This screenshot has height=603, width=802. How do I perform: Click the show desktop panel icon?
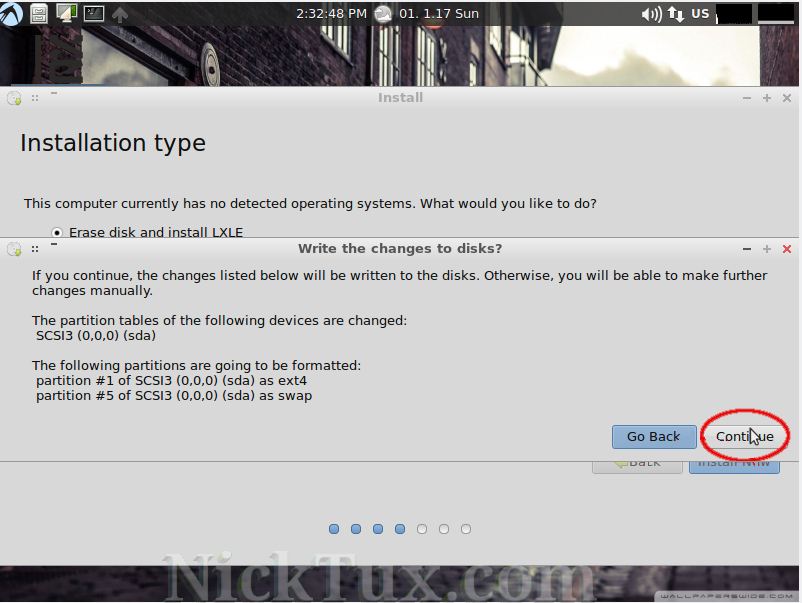click(x=66, y=13)
